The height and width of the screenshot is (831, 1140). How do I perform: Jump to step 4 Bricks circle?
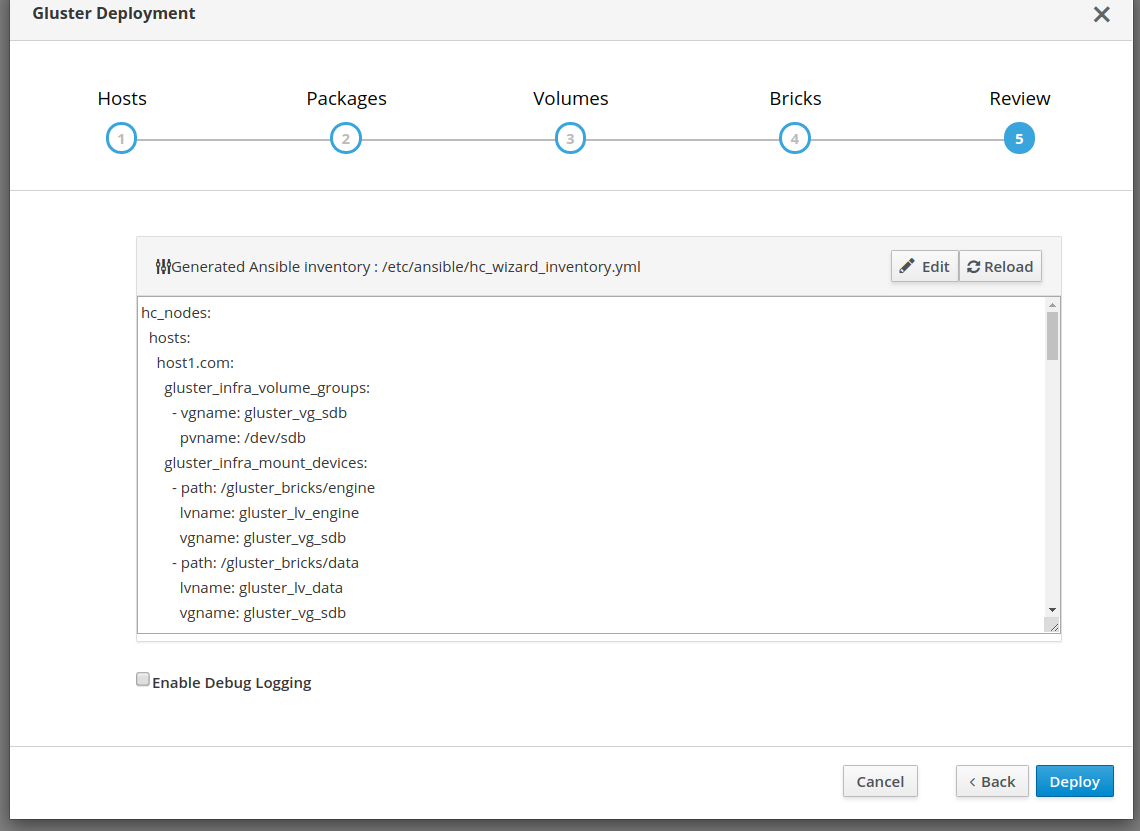pos(795,139)
